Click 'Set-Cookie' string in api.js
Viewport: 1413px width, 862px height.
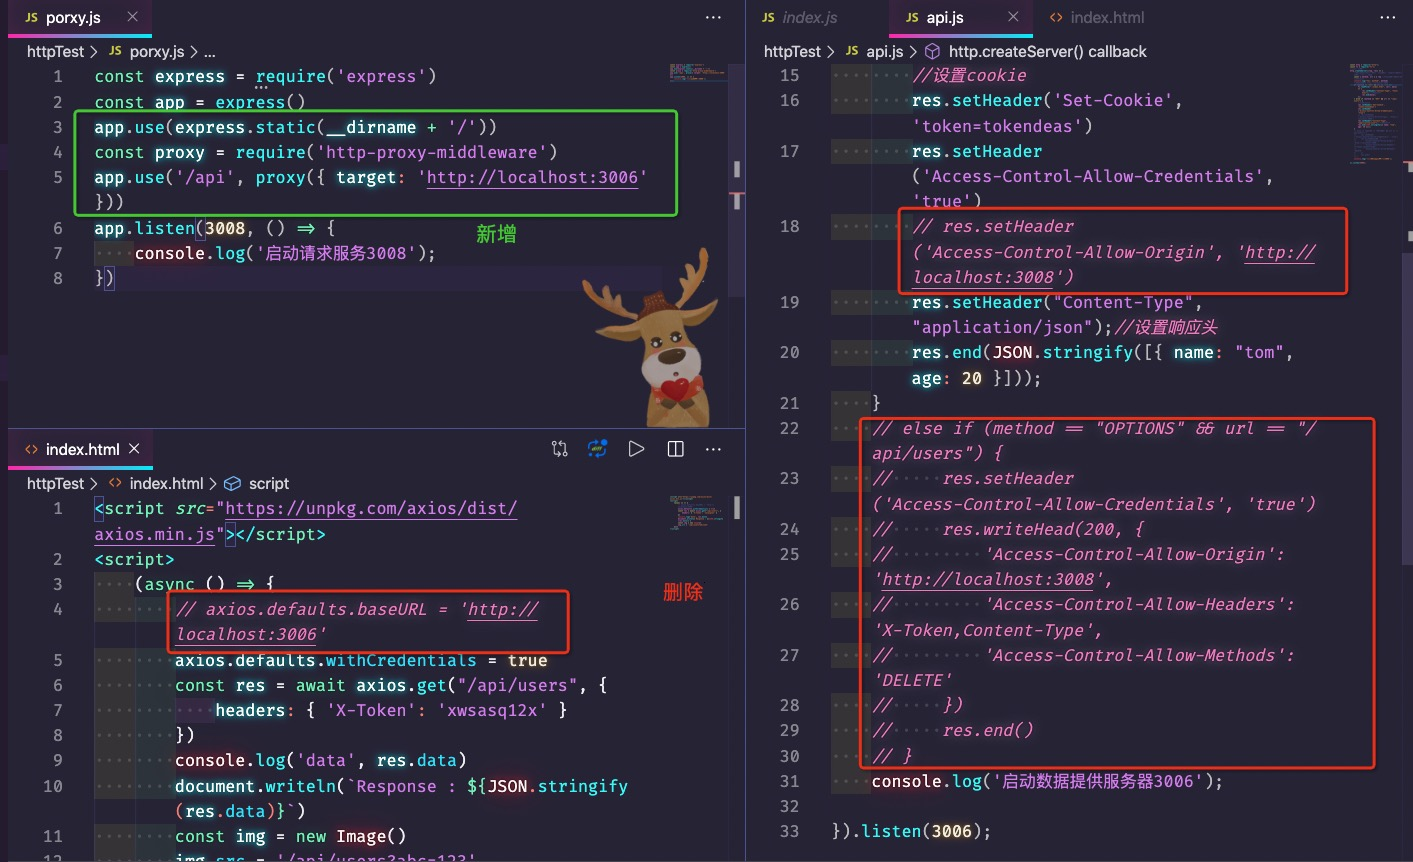tap(1112, 101)
